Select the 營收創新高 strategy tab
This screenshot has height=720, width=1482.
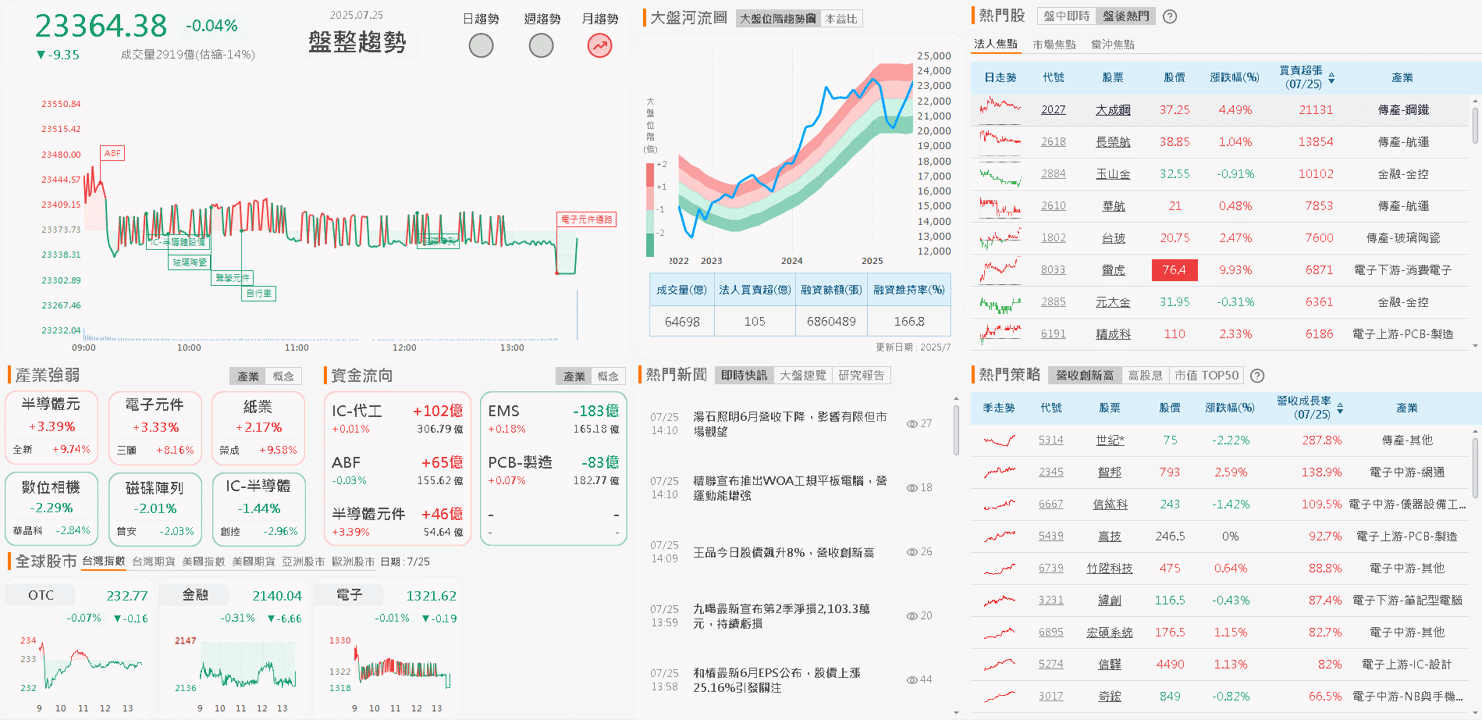pos(1084,376)
